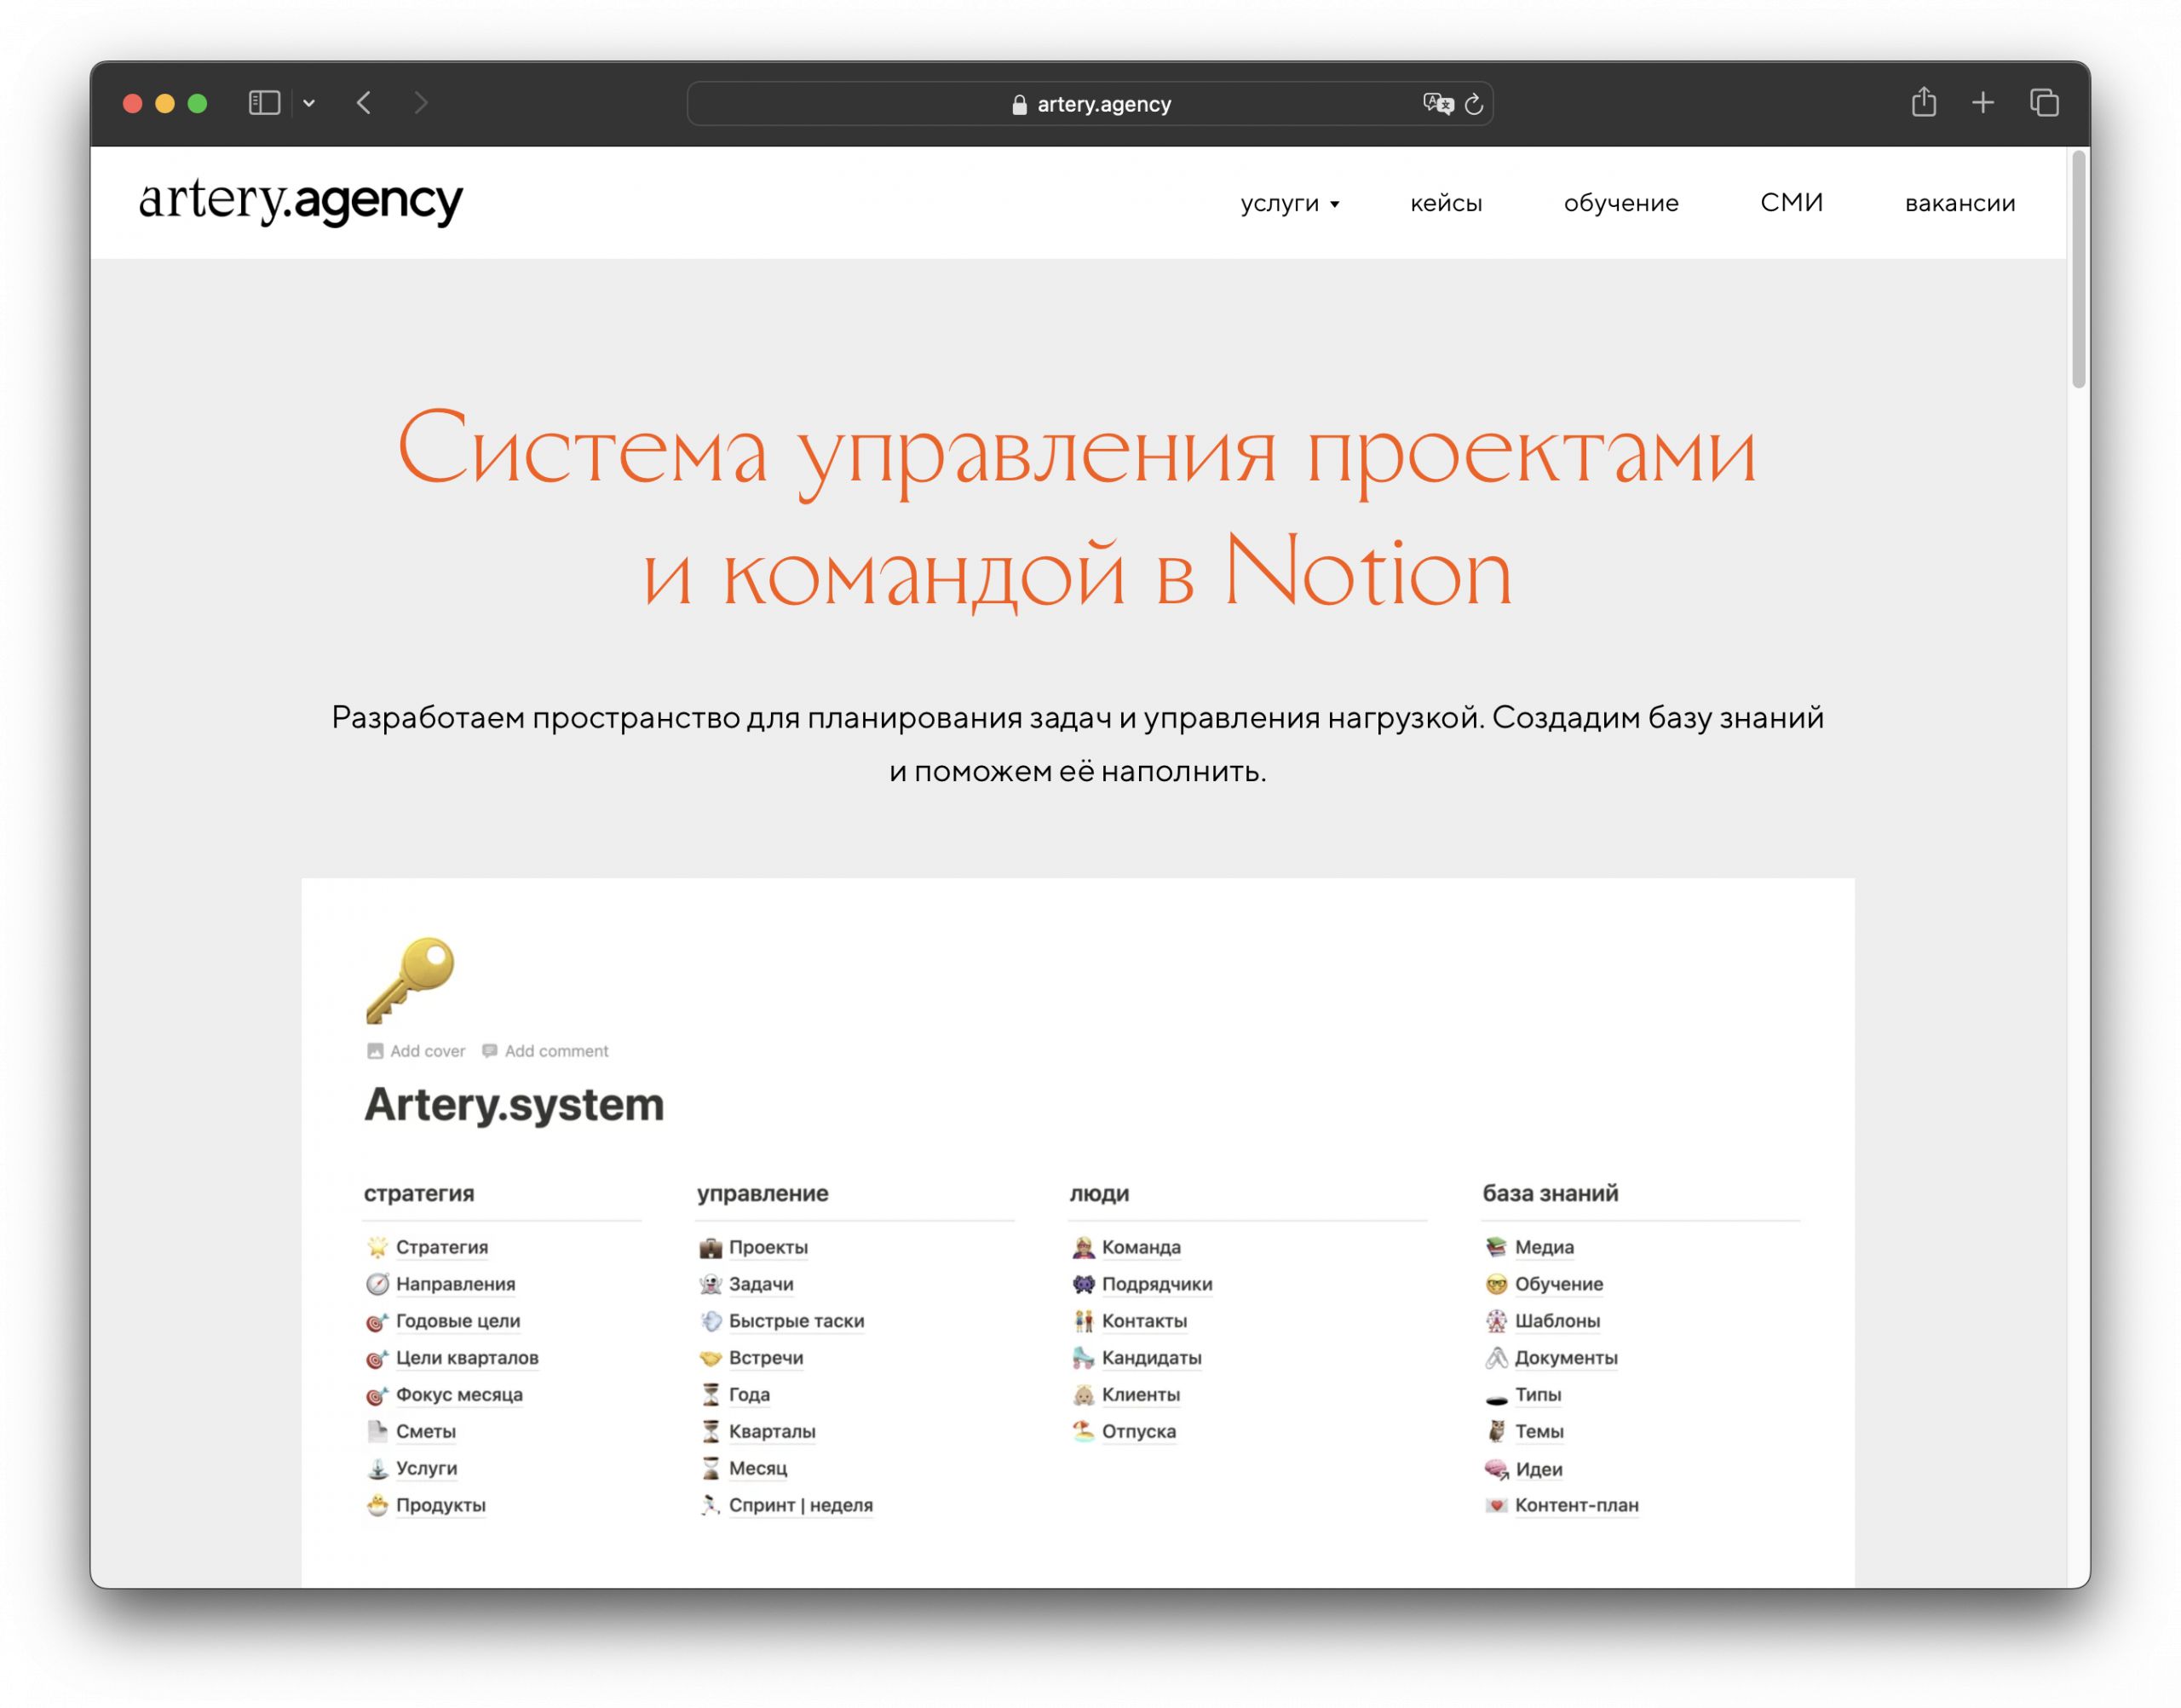This screenshot has width=2181, height=1708.
Task: Click the roller skate icon beside Кандидаты
Action: tap(1083, 1357)
